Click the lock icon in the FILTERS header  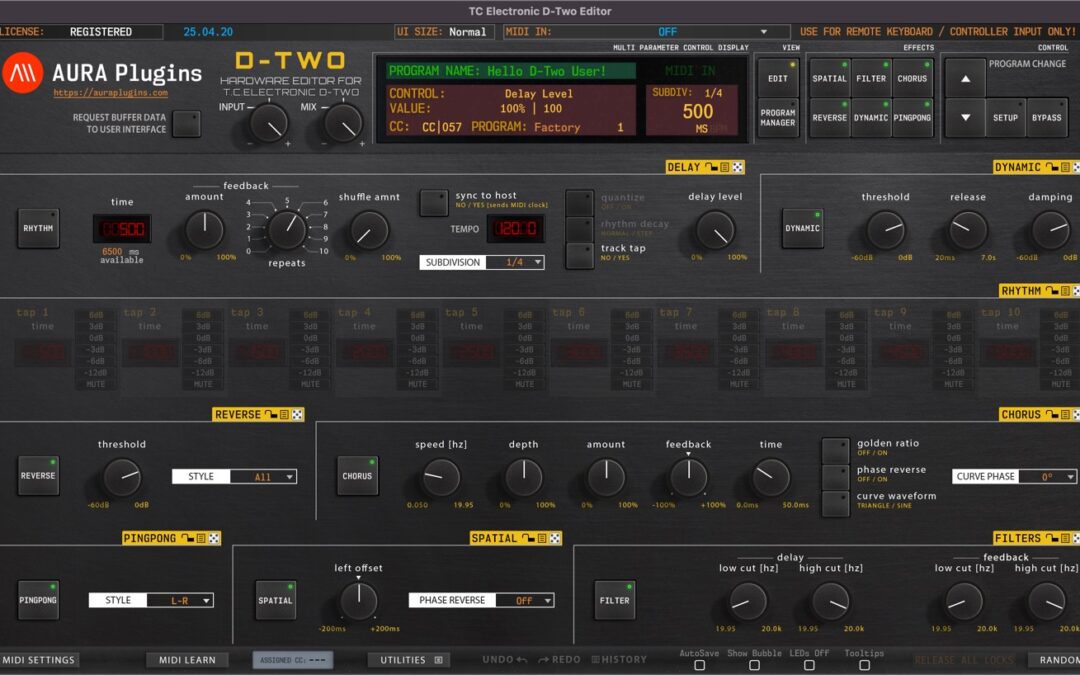click(x=1052, y=539)
